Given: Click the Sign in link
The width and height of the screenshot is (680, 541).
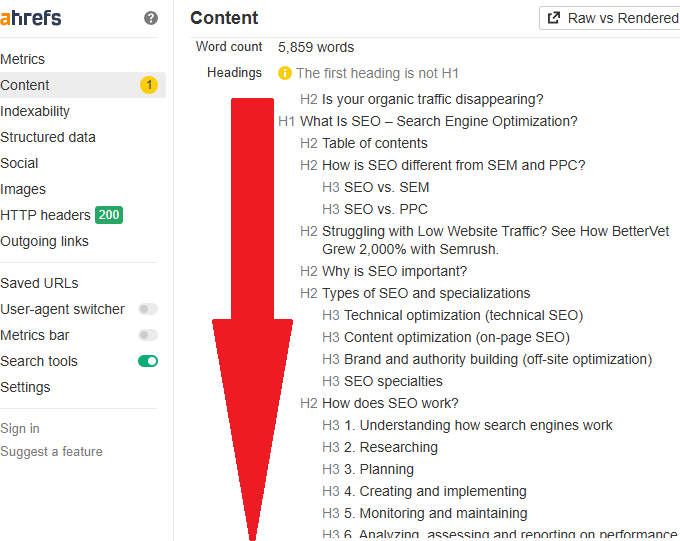Looking at the screenshot, I should pos(20,429).
